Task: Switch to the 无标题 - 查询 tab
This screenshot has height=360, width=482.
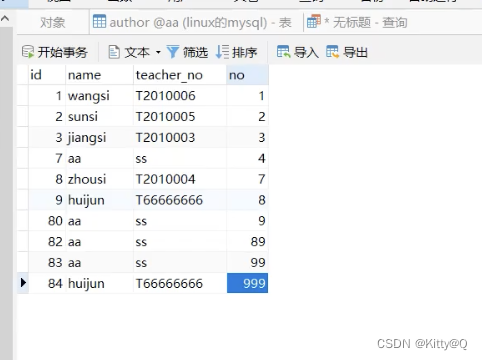Action: pyautogui.click(x=357, y=23)
